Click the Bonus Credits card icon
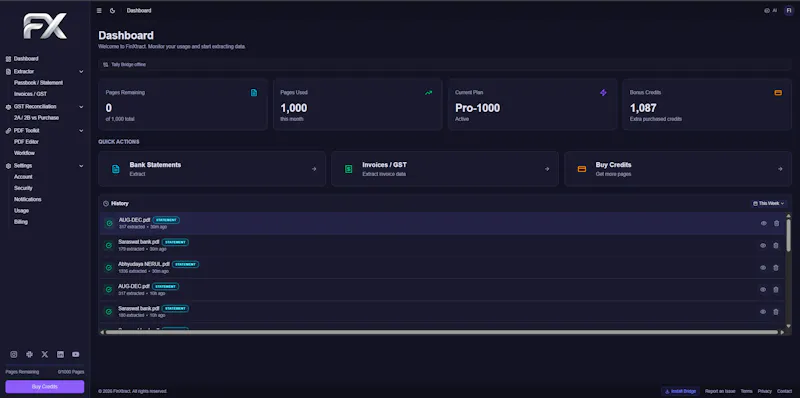 point(778,93)
